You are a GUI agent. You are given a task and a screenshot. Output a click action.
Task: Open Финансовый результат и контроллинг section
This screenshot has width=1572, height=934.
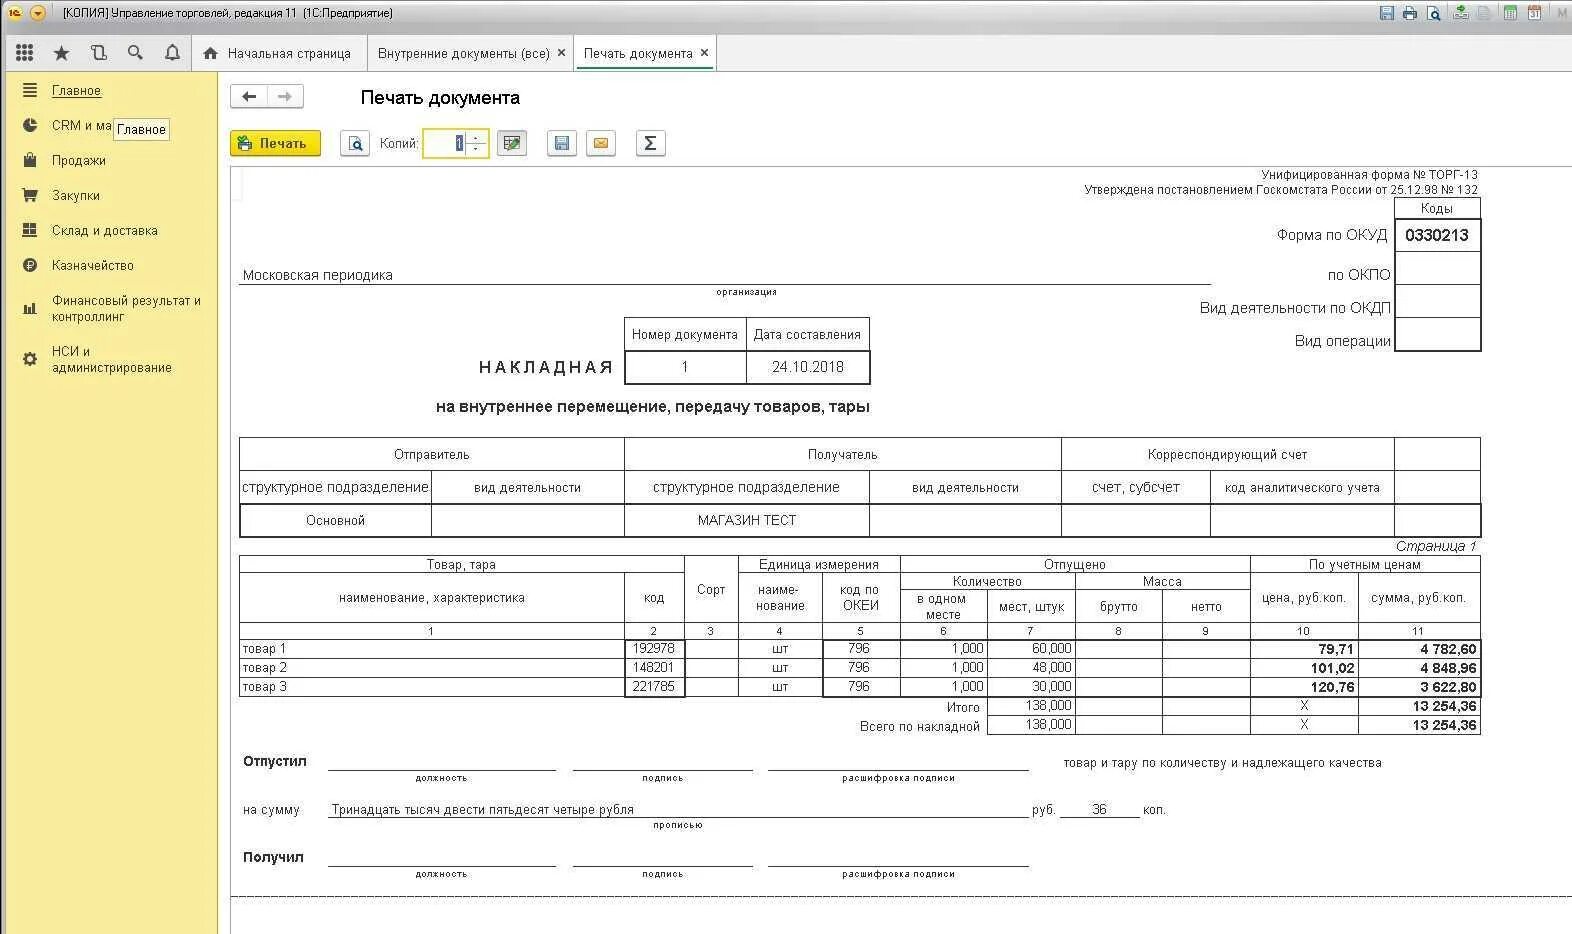[x=126, y=308]
